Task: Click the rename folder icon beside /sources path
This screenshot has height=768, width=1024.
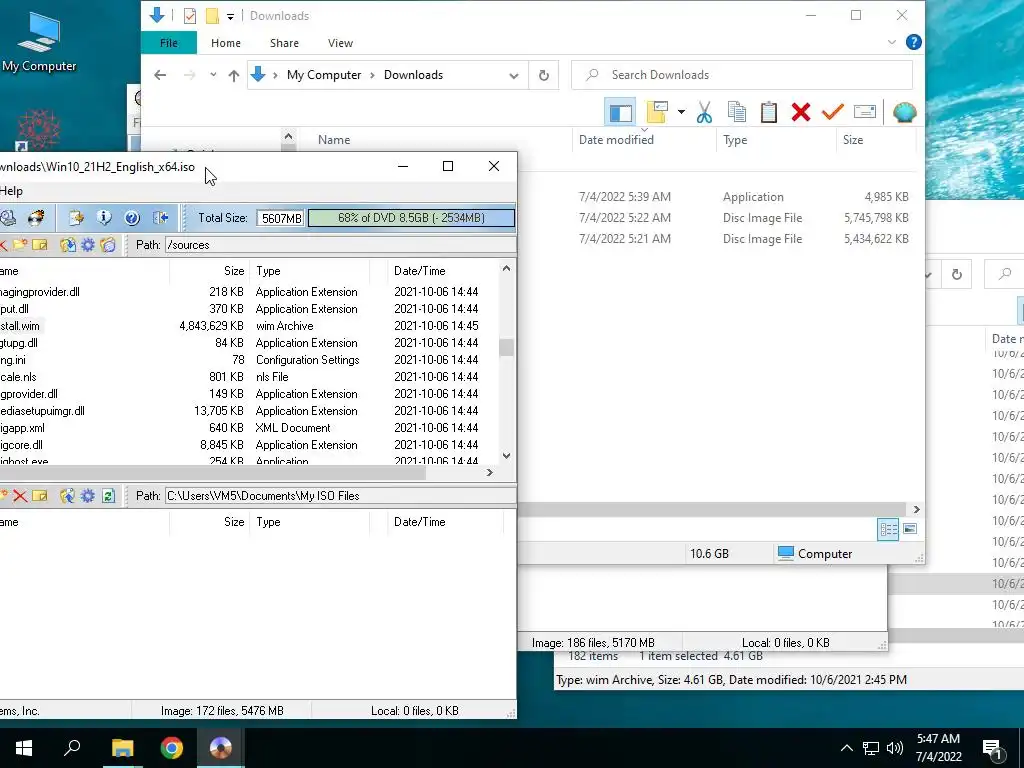Action: [x=40, y=245]
